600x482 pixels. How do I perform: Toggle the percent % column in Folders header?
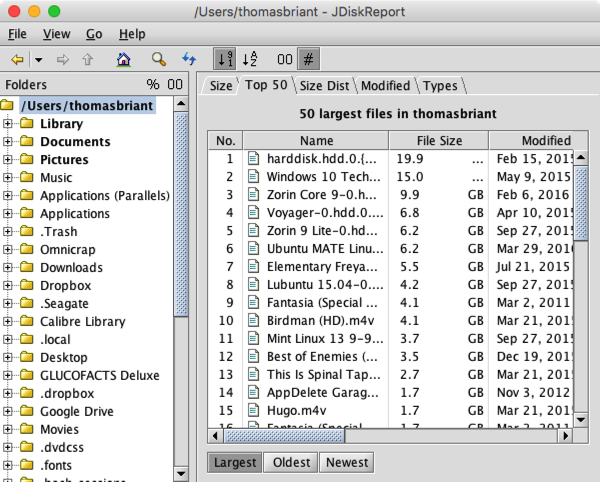[153, 84]
